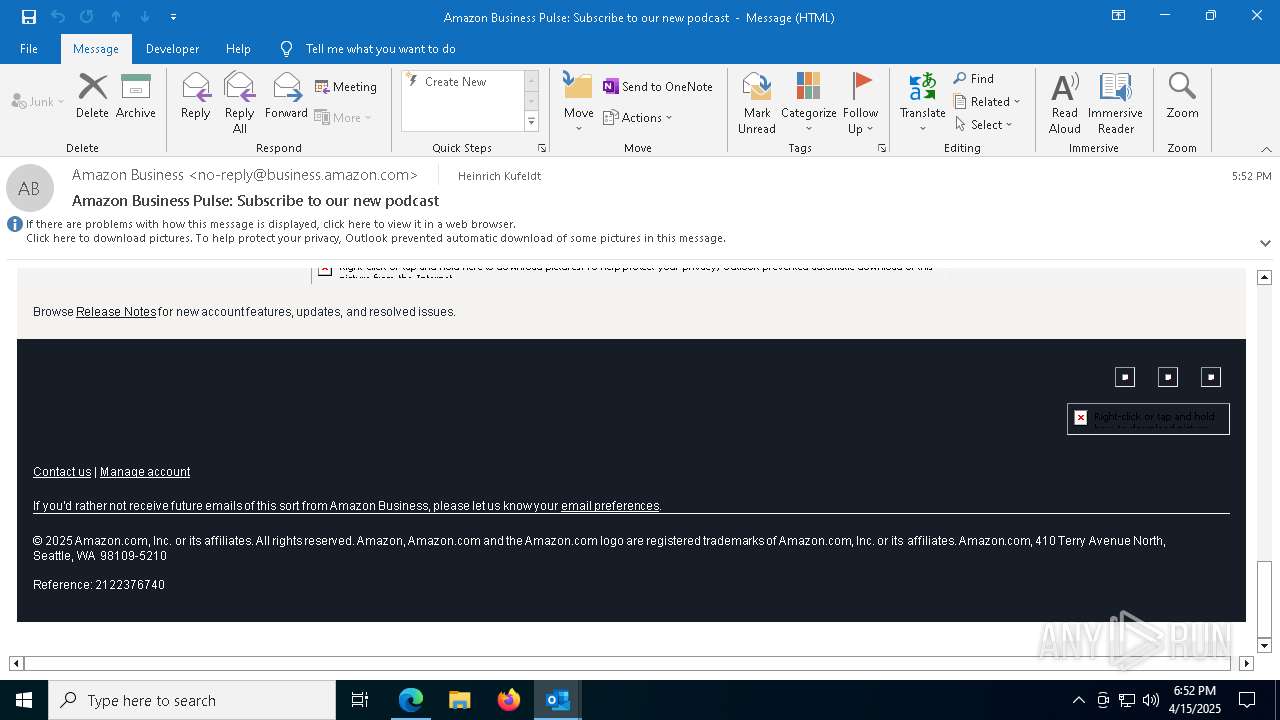This screenshot has width=1280, height=720.
Task: Open Ribbon Display Options
Action: click(x=1118, y=16)
